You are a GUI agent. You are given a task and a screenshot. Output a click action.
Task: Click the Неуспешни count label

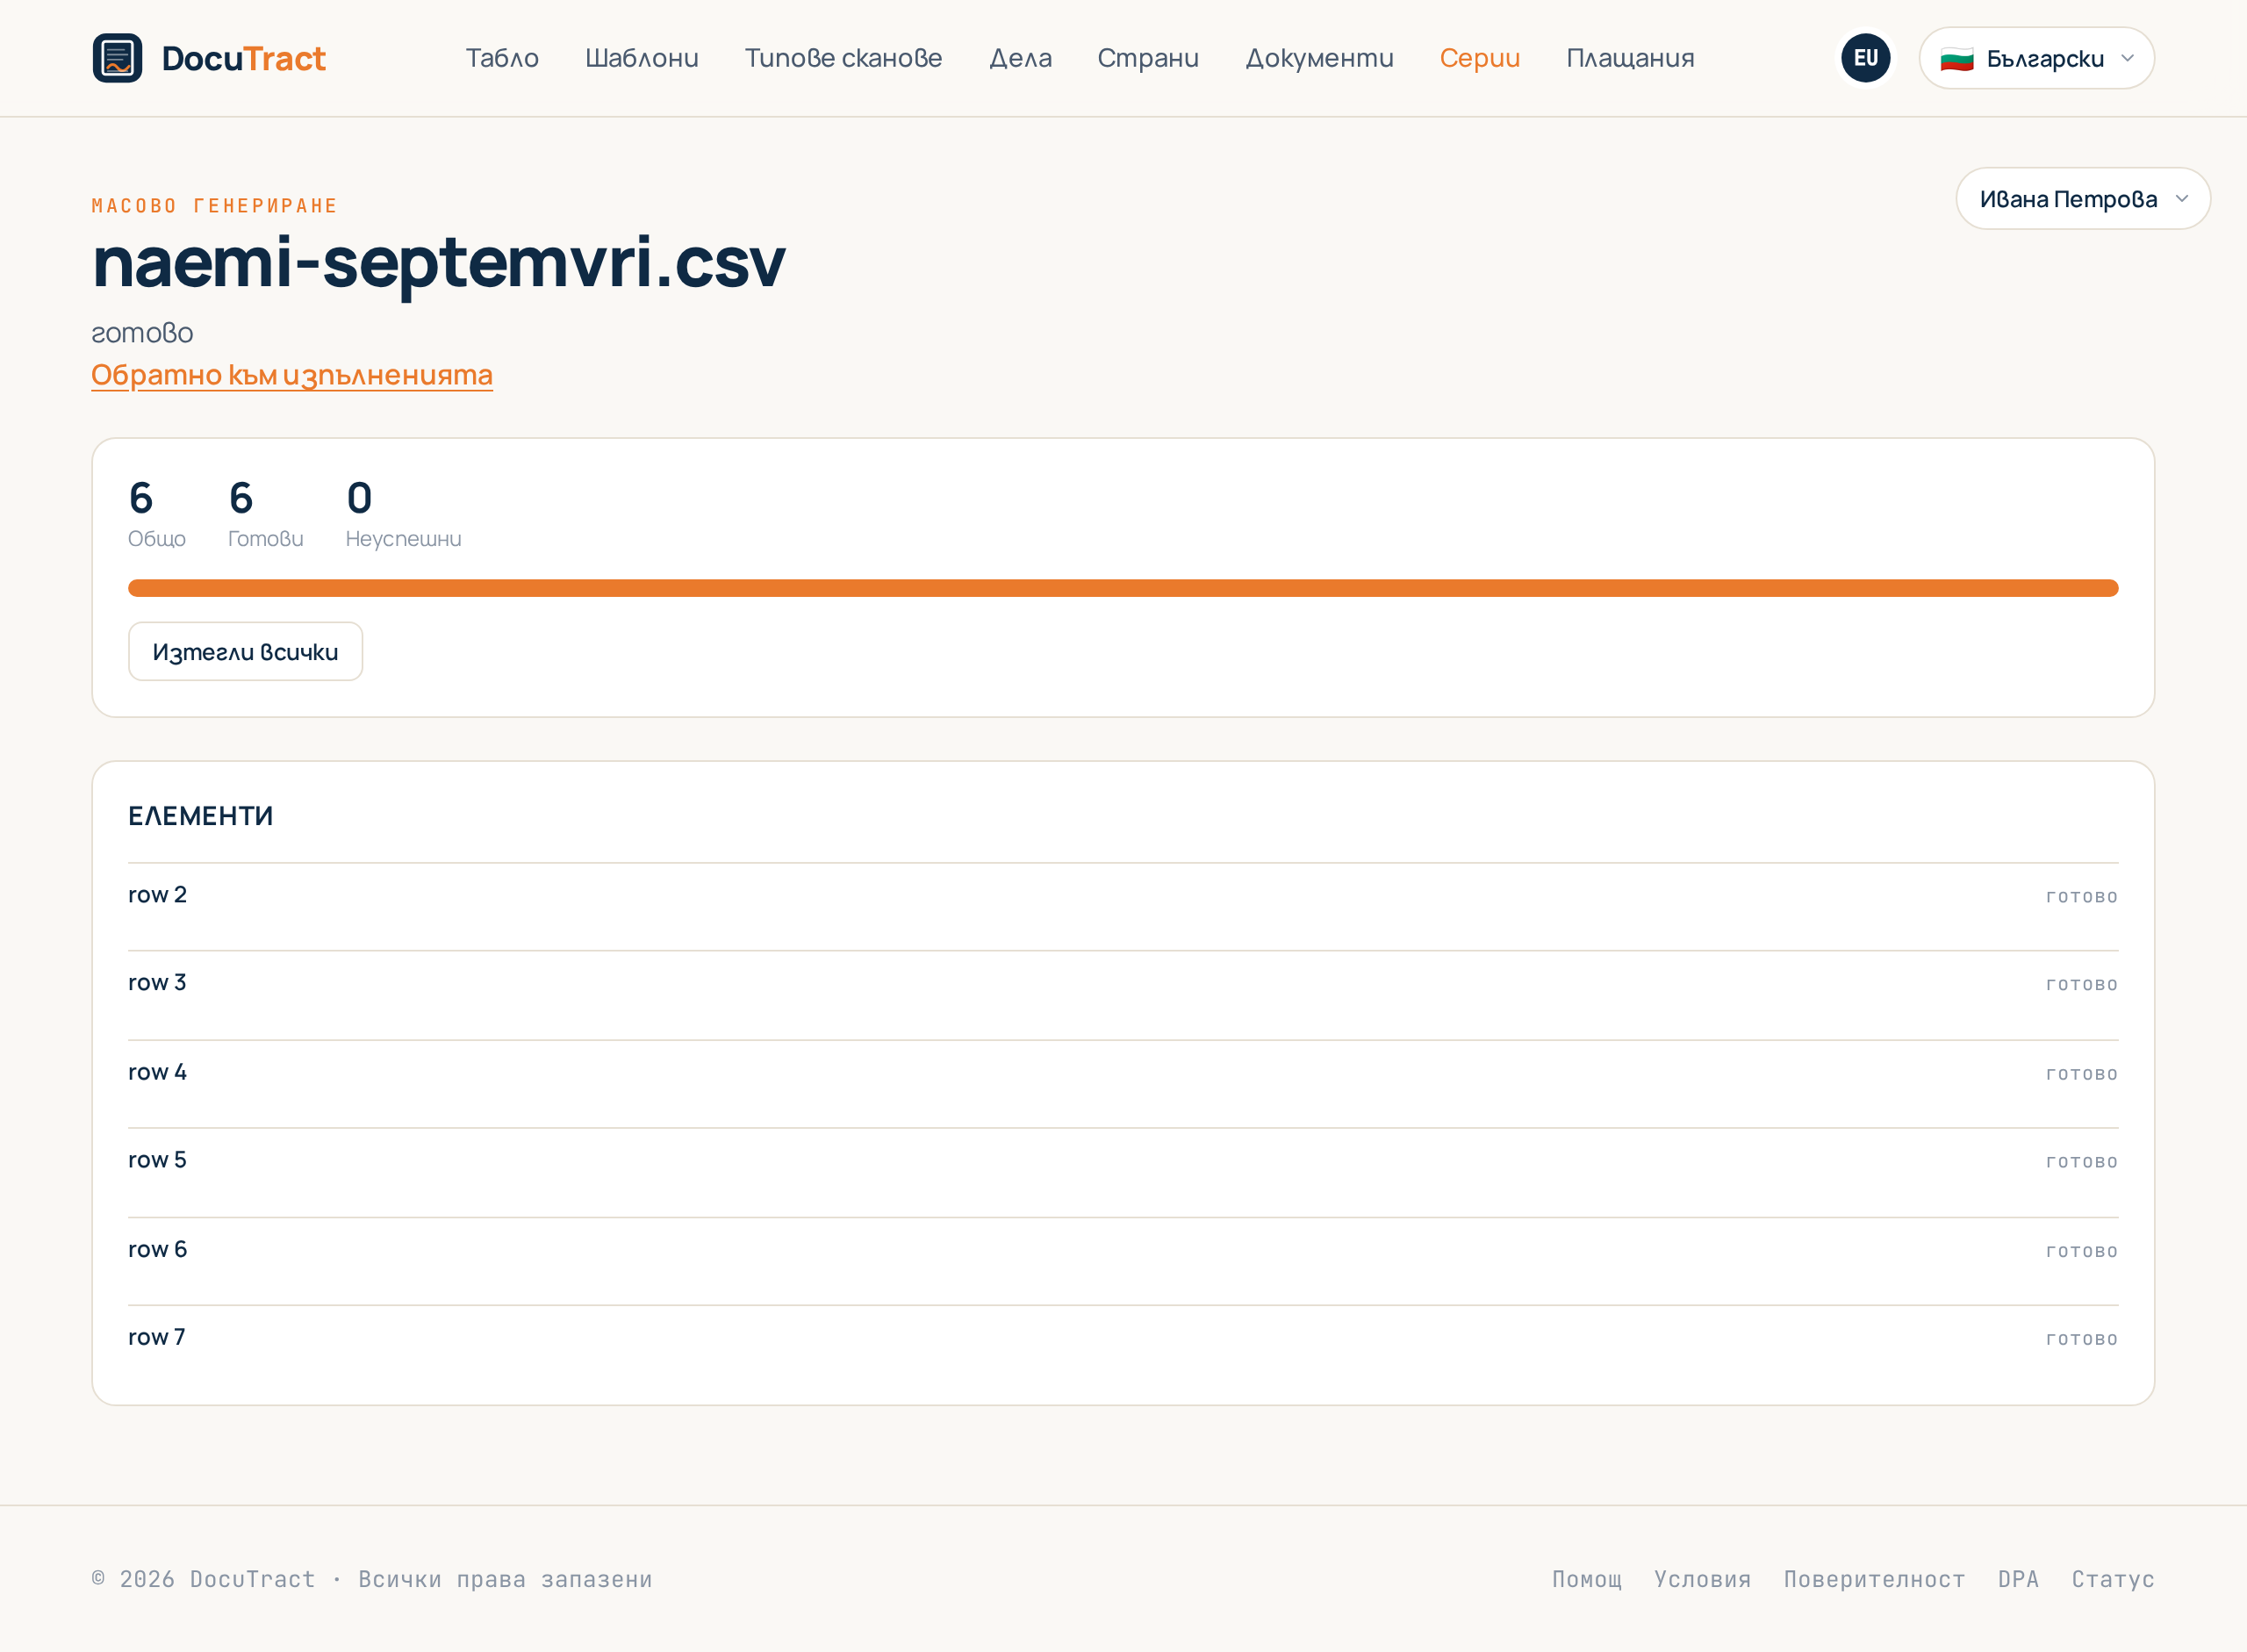pyautogui.click(x=403, y=539)
